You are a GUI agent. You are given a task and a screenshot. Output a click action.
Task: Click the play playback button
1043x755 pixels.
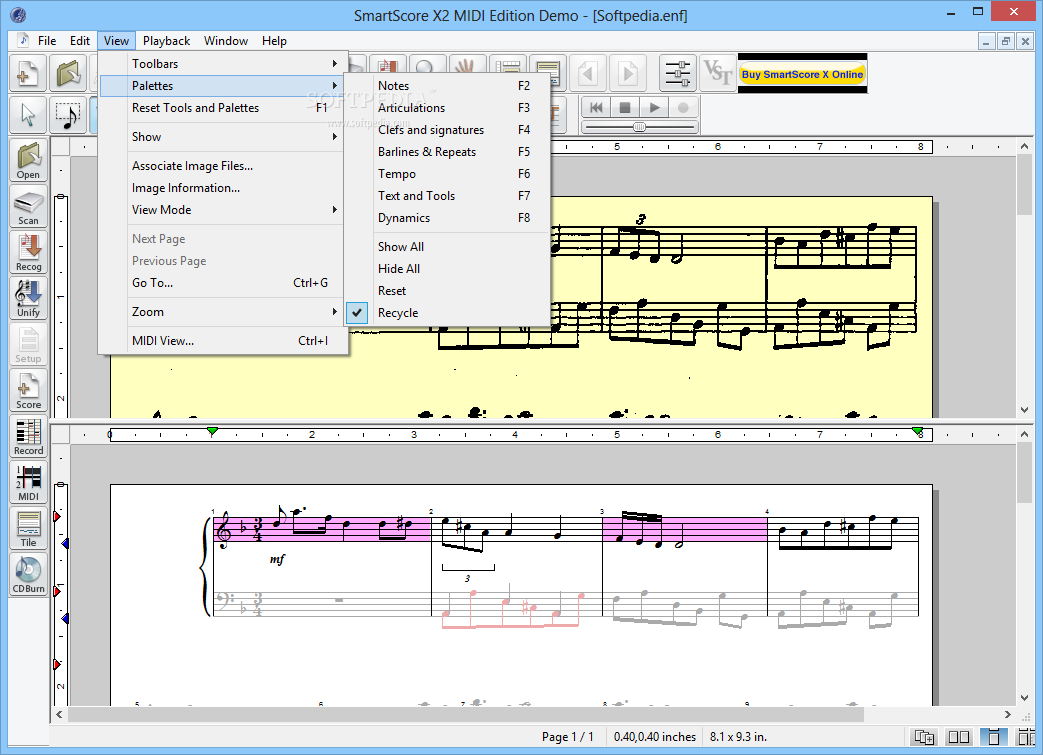(x=654, y=107)
